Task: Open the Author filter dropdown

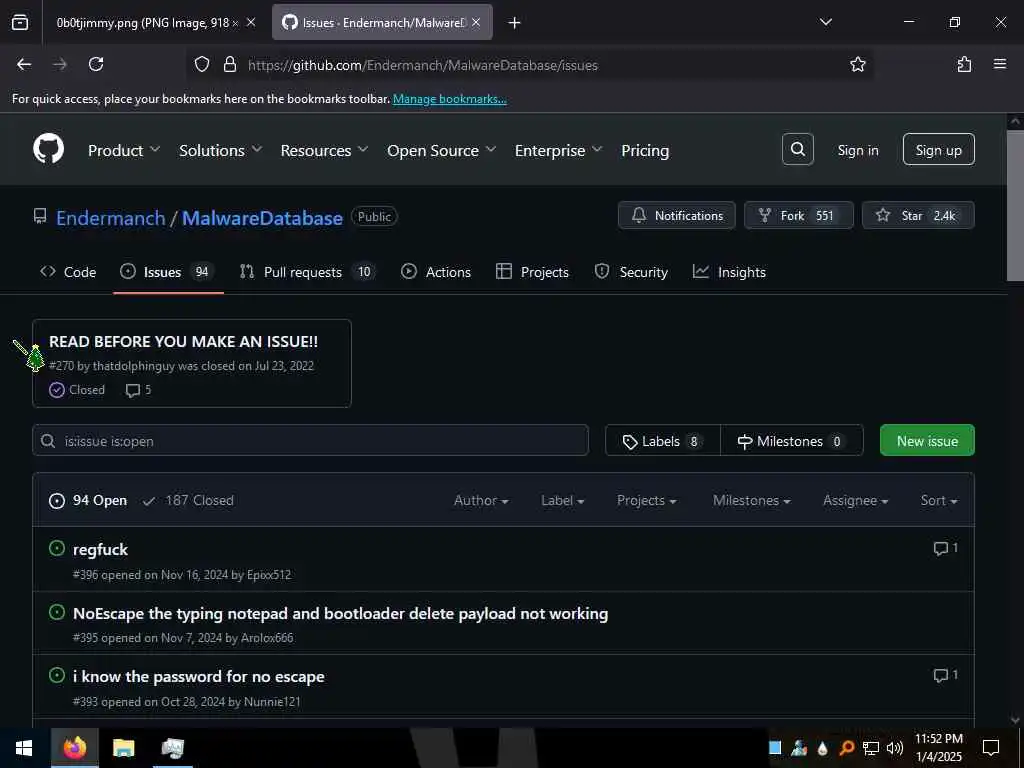Action: (481, 500)
